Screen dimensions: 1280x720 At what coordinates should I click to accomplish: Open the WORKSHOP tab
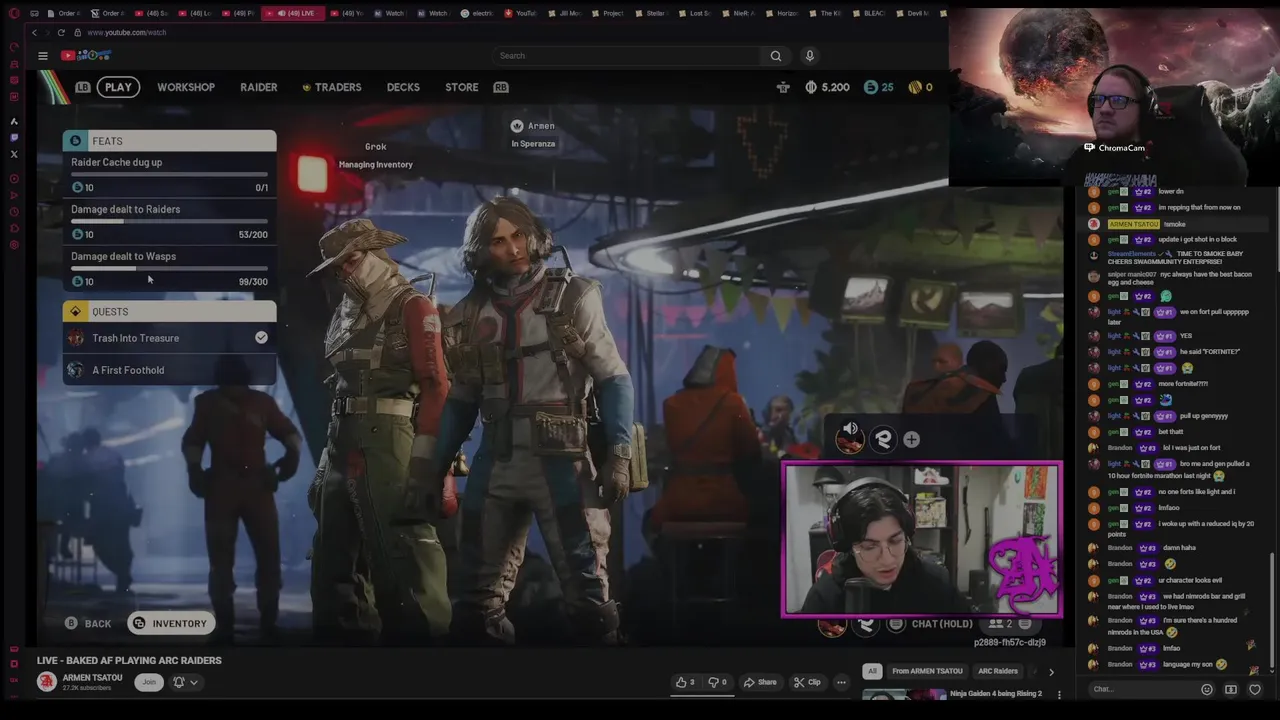pyautogui.click(x=186, y=87)
